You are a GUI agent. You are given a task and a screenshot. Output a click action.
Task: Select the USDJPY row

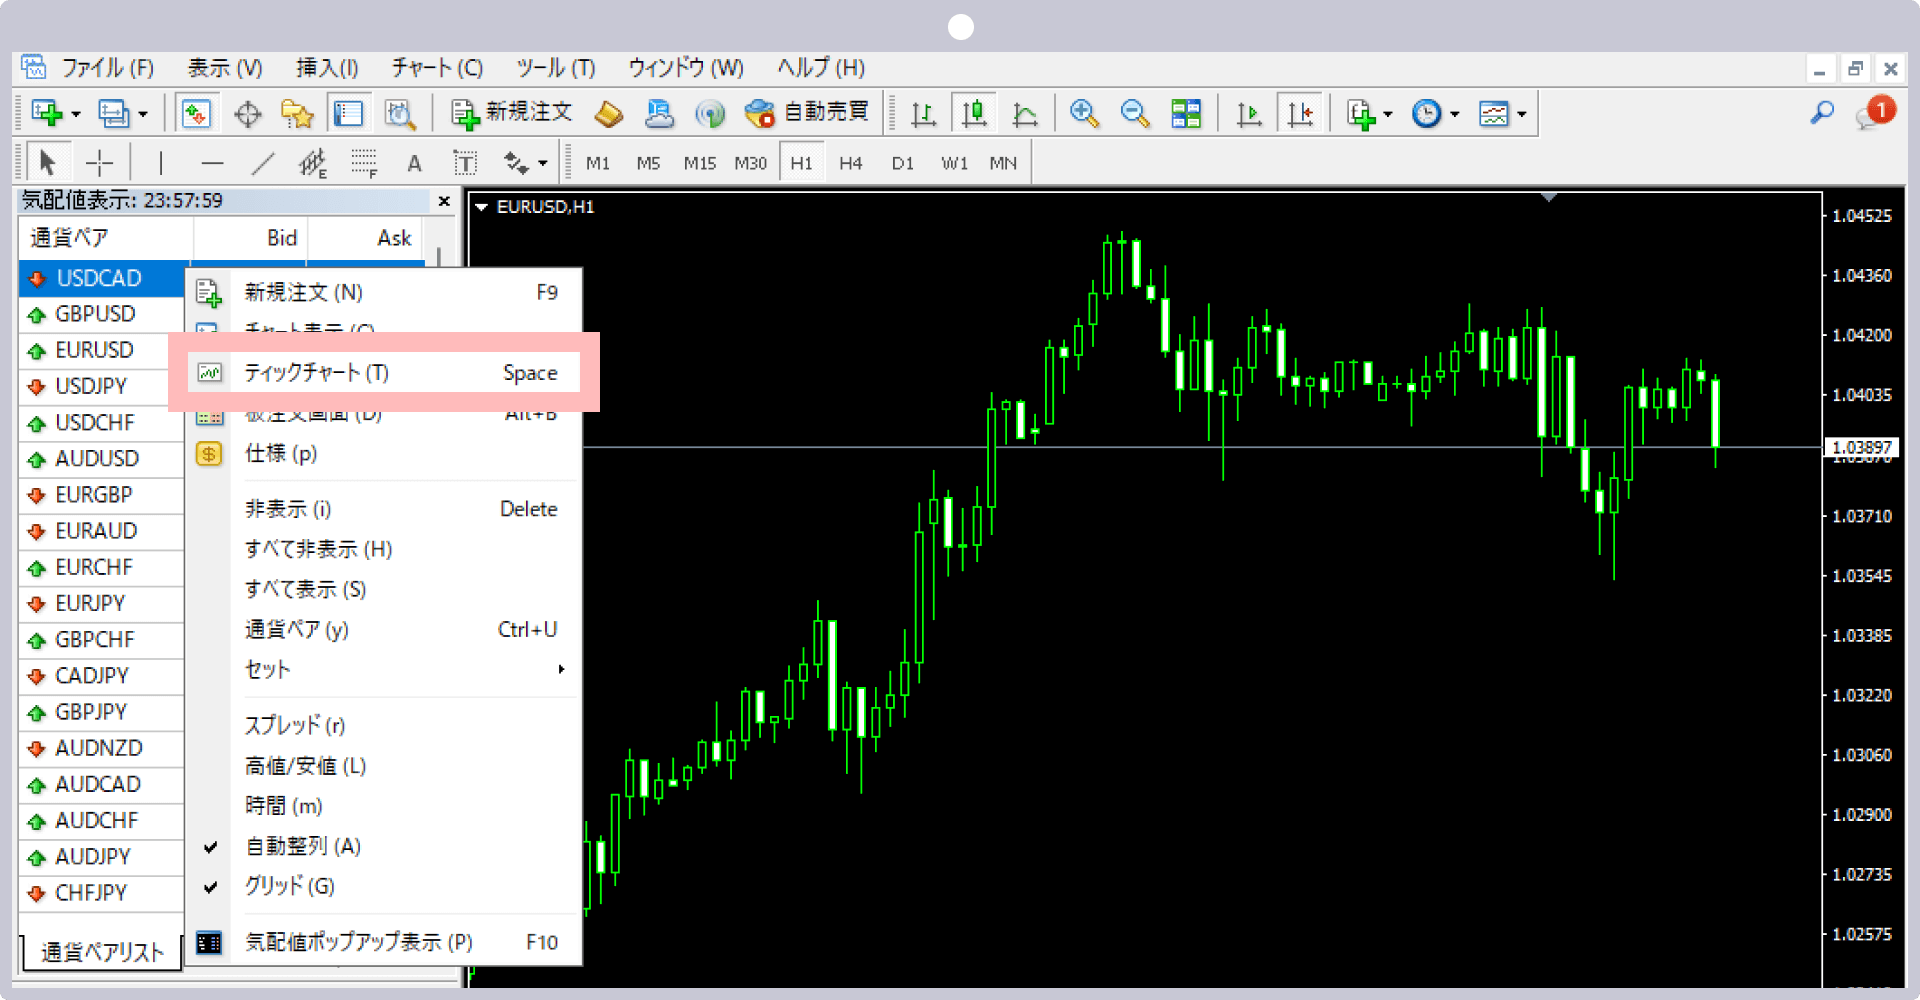pos(101,386)
